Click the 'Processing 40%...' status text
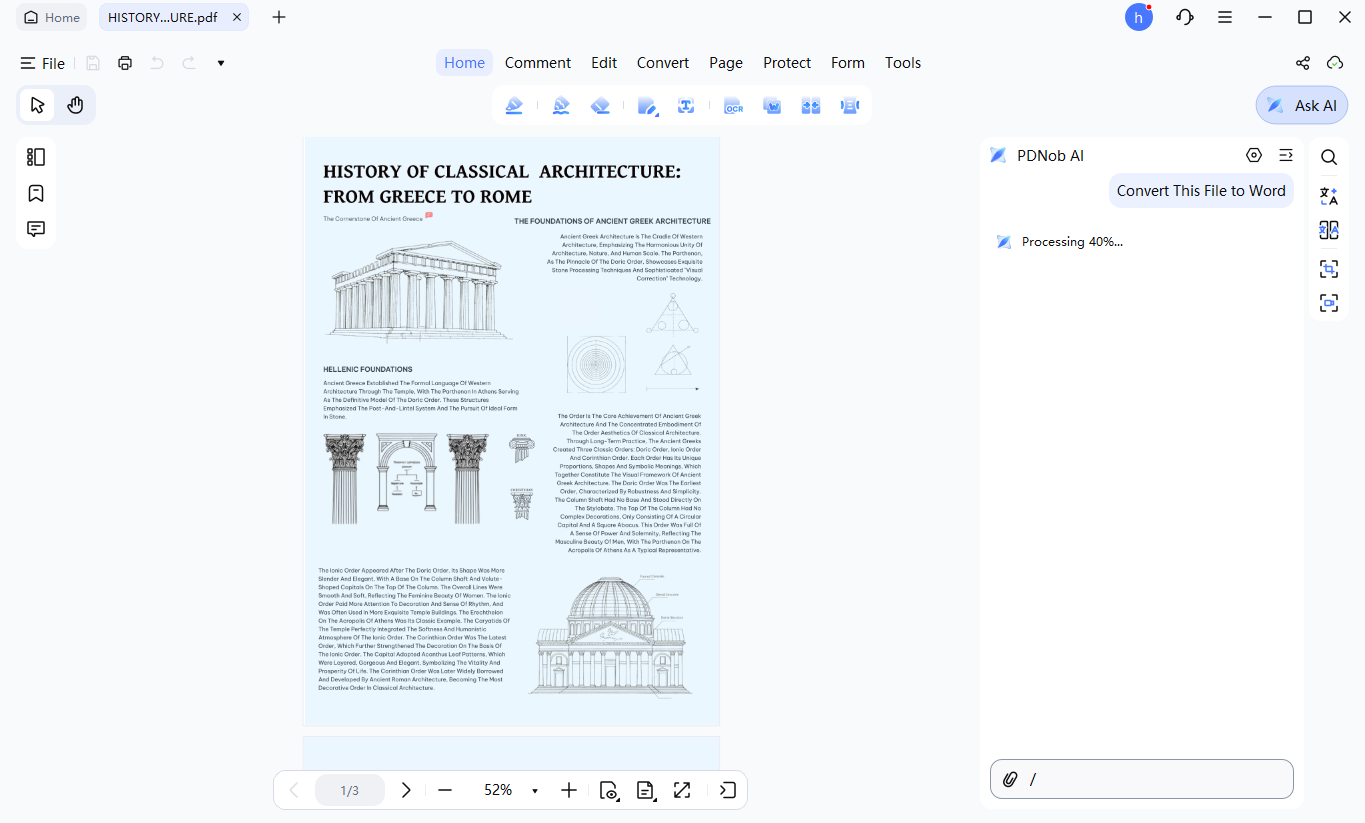1365x823 pixels. [1072, 242]
